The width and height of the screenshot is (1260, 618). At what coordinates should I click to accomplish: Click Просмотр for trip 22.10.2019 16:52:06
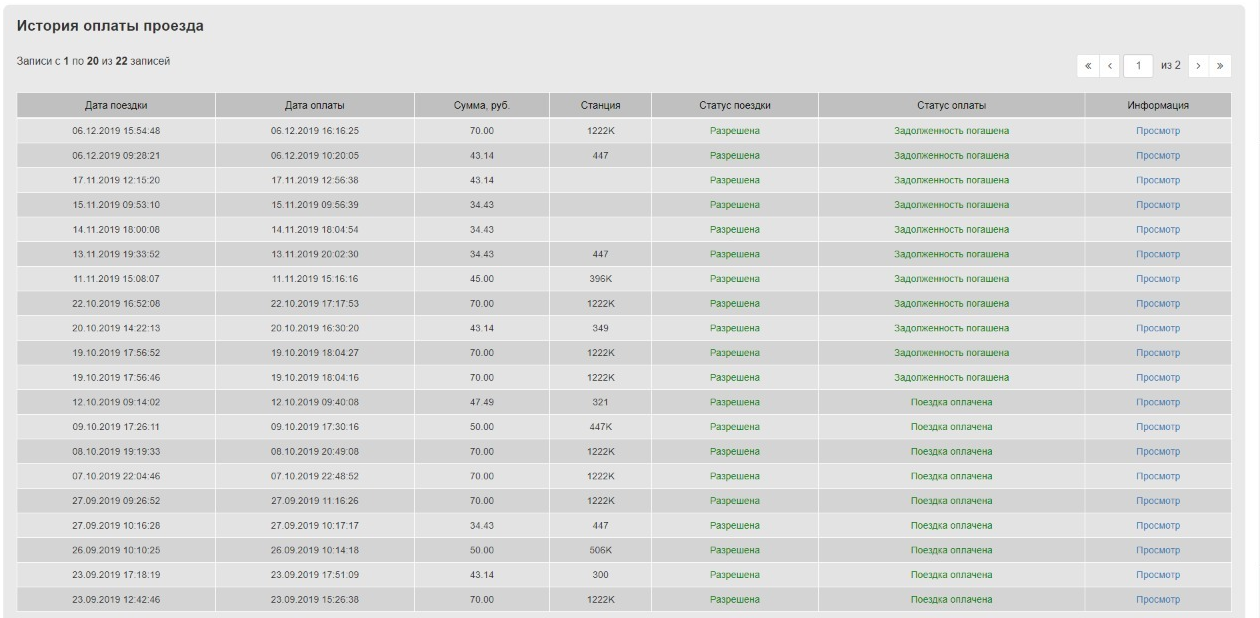click(x=1158, y=303)
